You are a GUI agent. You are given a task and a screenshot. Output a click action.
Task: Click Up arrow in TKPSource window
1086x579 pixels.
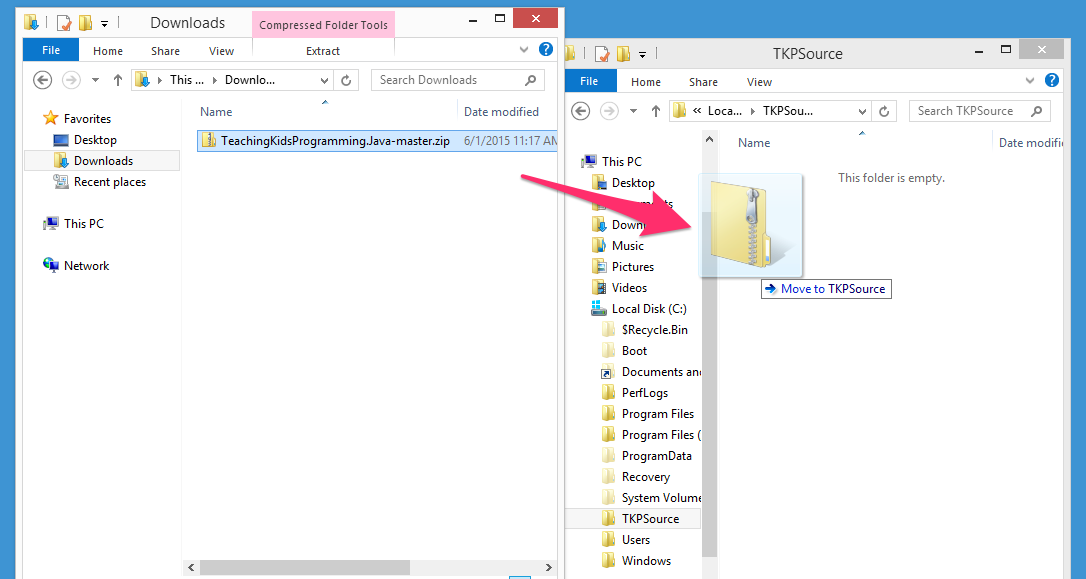coord(655,111)
